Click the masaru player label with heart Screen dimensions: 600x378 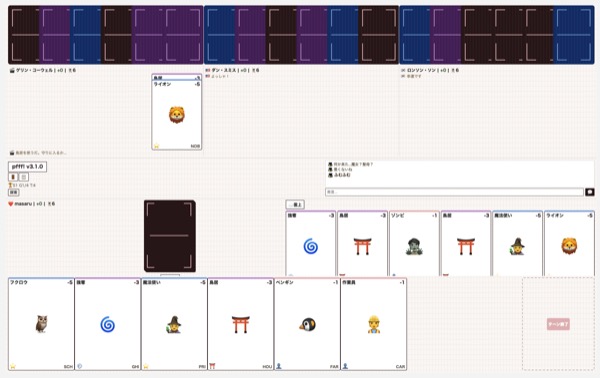[x=31, y=204]
